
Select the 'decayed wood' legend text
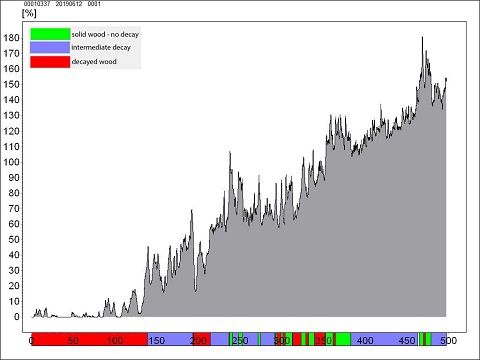(x=94, y=62)
